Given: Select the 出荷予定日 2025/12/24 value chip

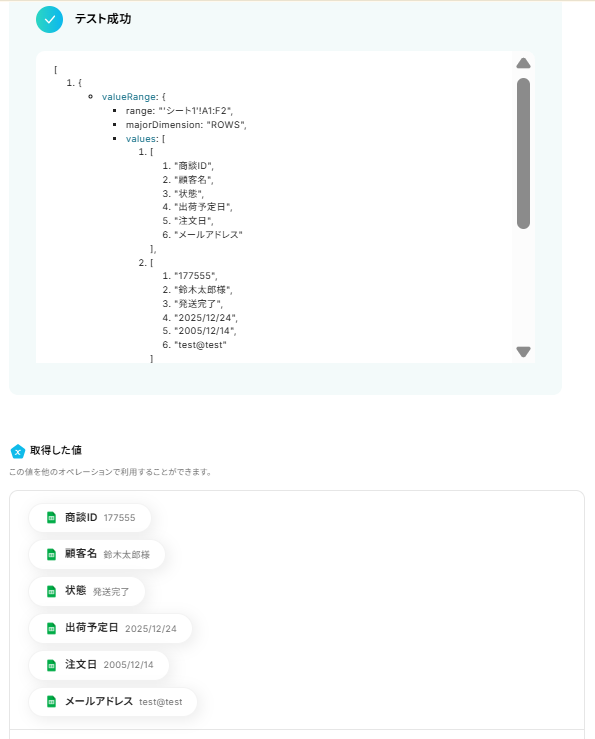Looking at the screenshot, I should (x=110, y=628).
